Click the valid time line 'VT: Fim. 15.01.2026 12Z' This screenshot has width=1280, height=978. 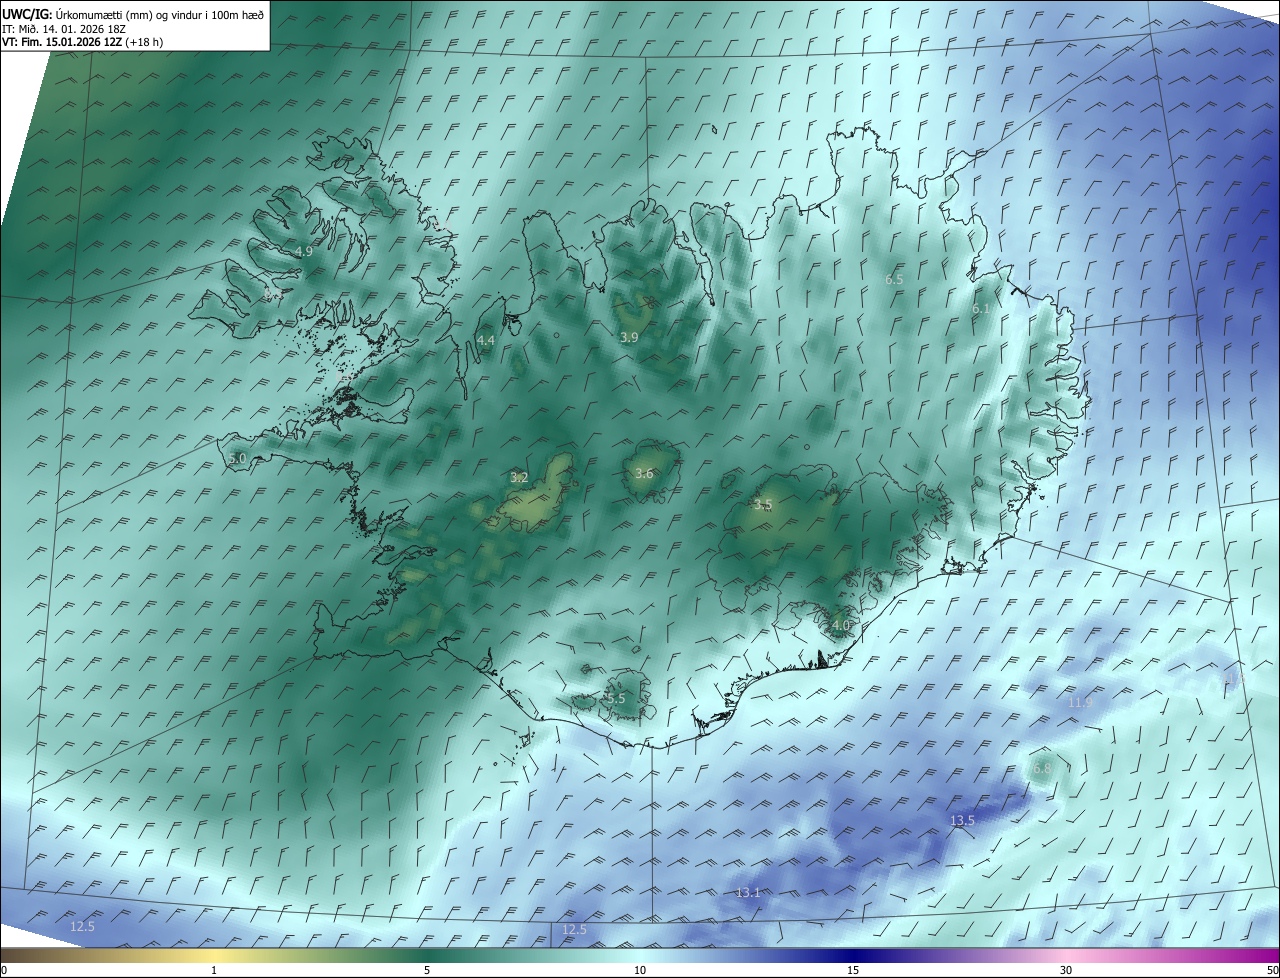62,42
